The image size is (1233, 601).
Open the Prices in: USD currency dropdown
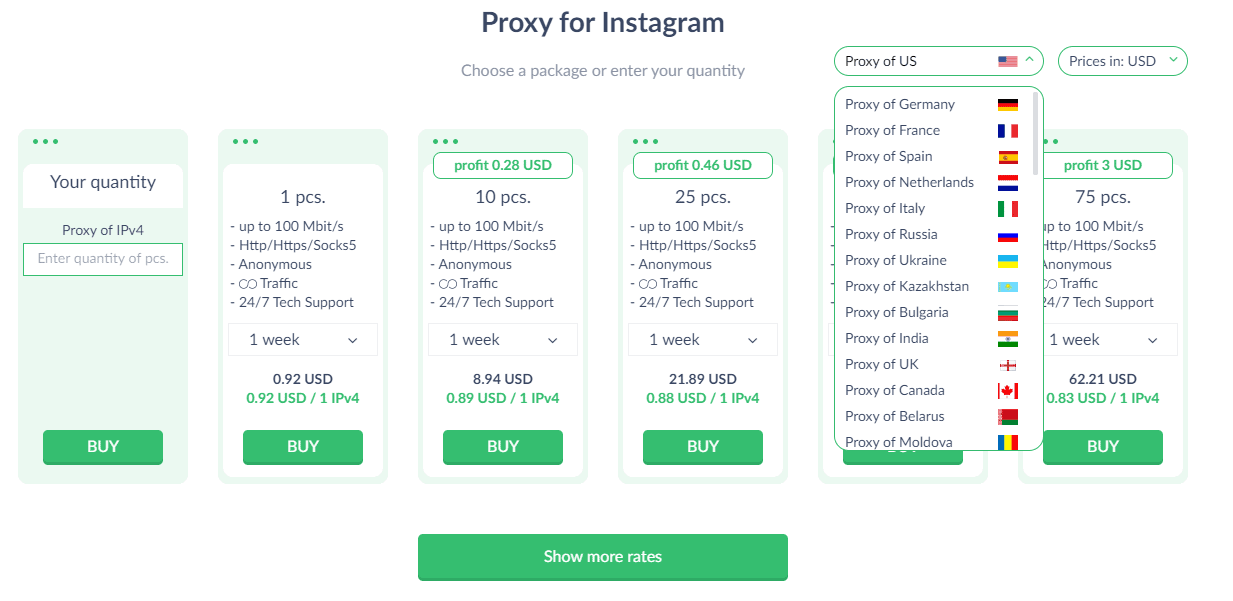click(x=1122, y=61)
